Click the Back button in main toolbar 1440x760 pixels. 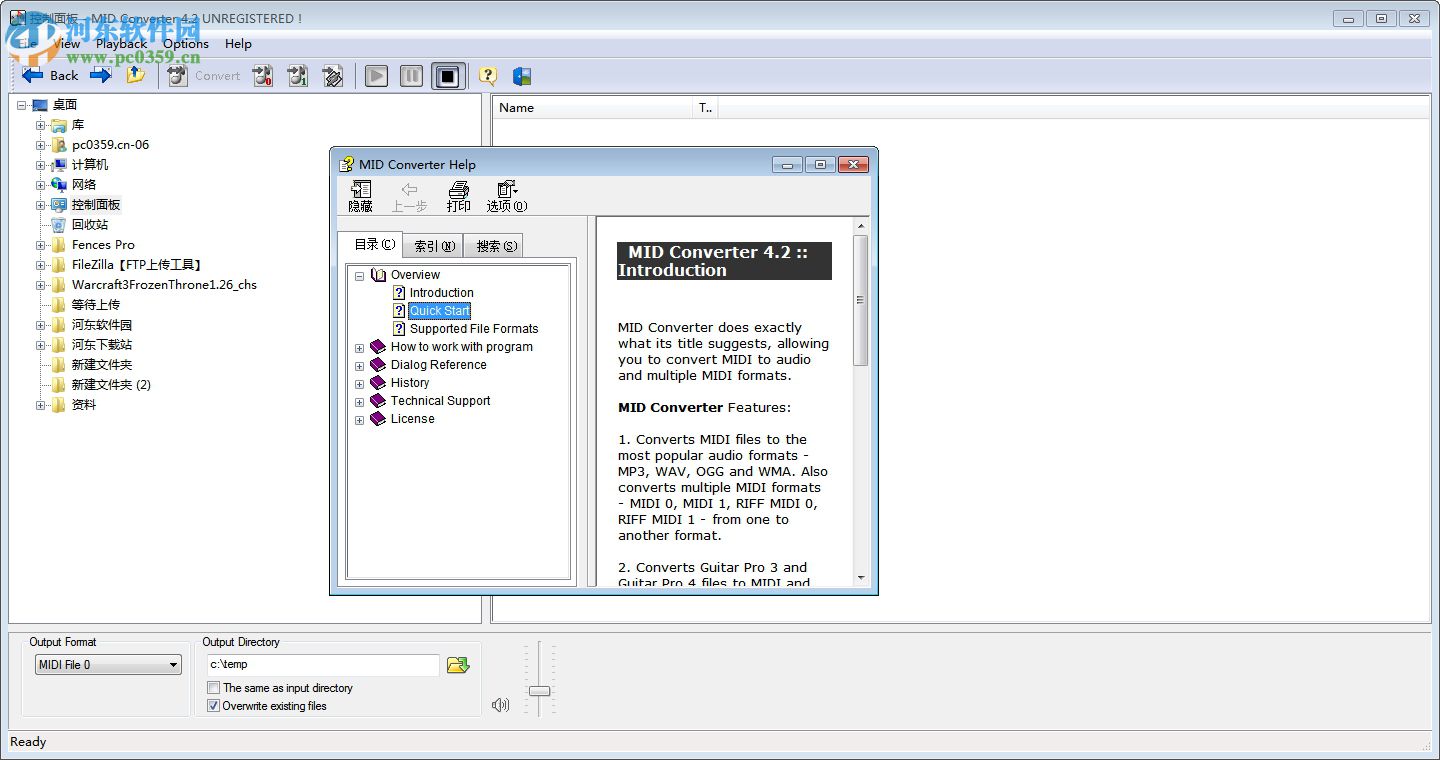pos(50,75)
